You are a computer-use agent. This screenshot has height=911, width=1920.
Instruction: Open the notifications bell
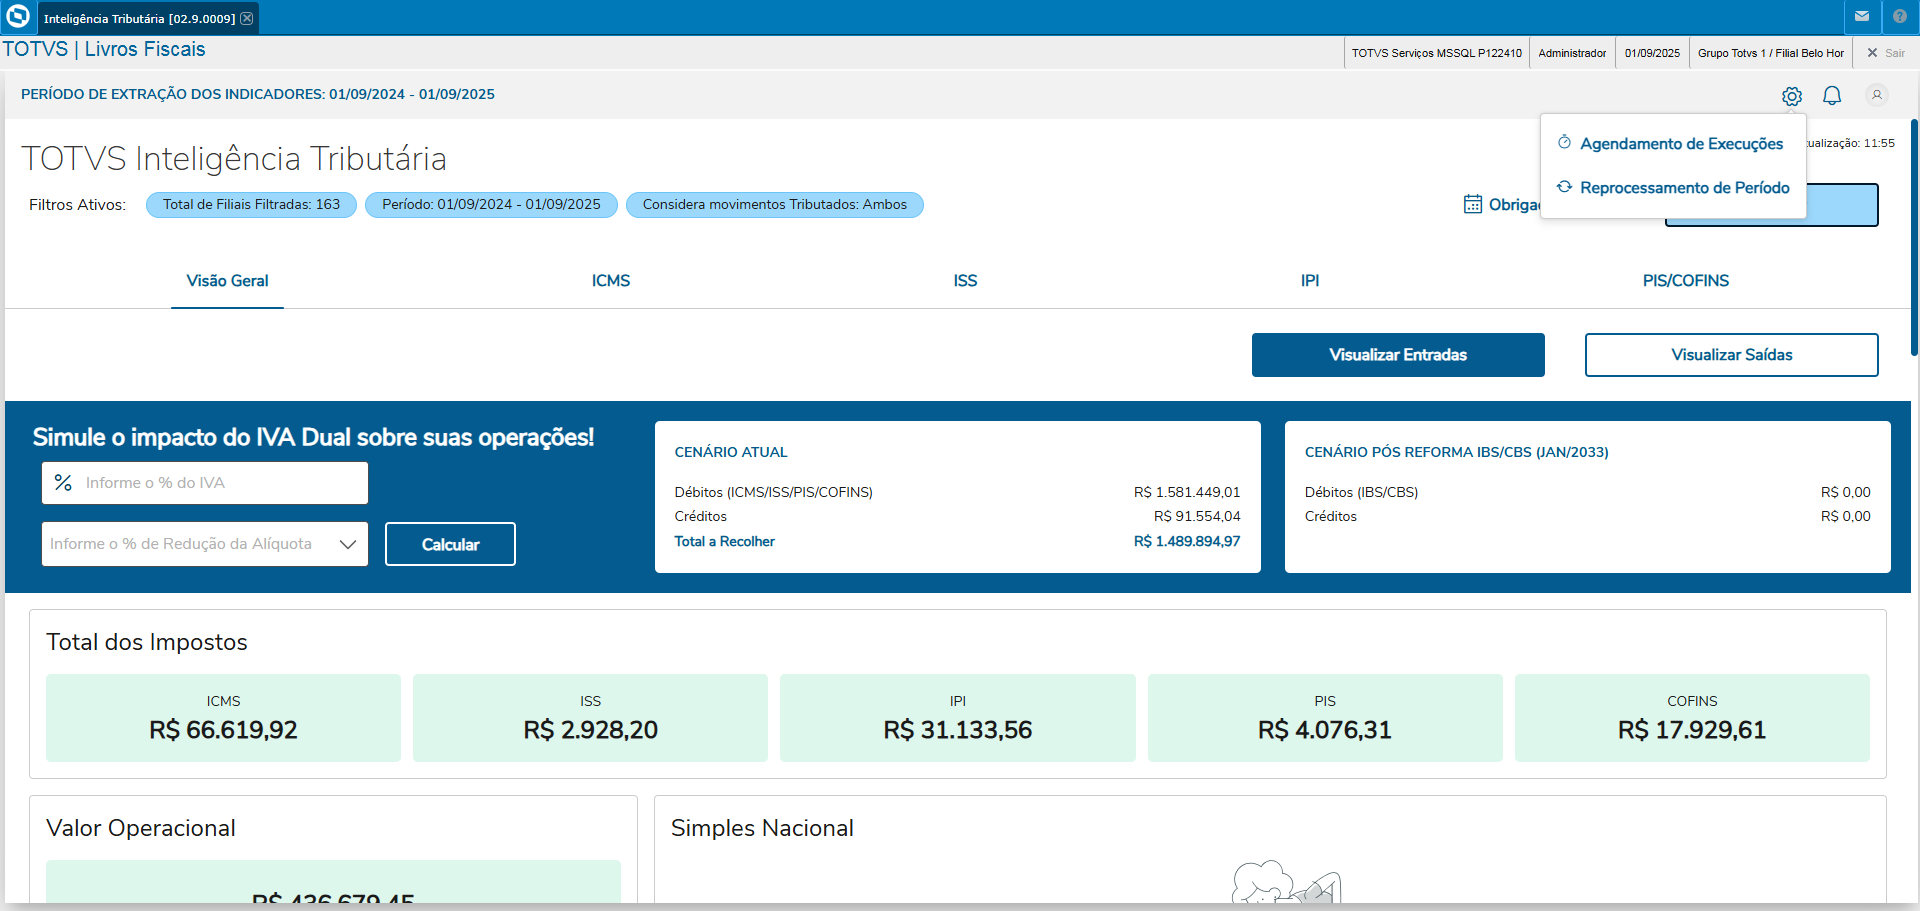(x=1832, y=95)
